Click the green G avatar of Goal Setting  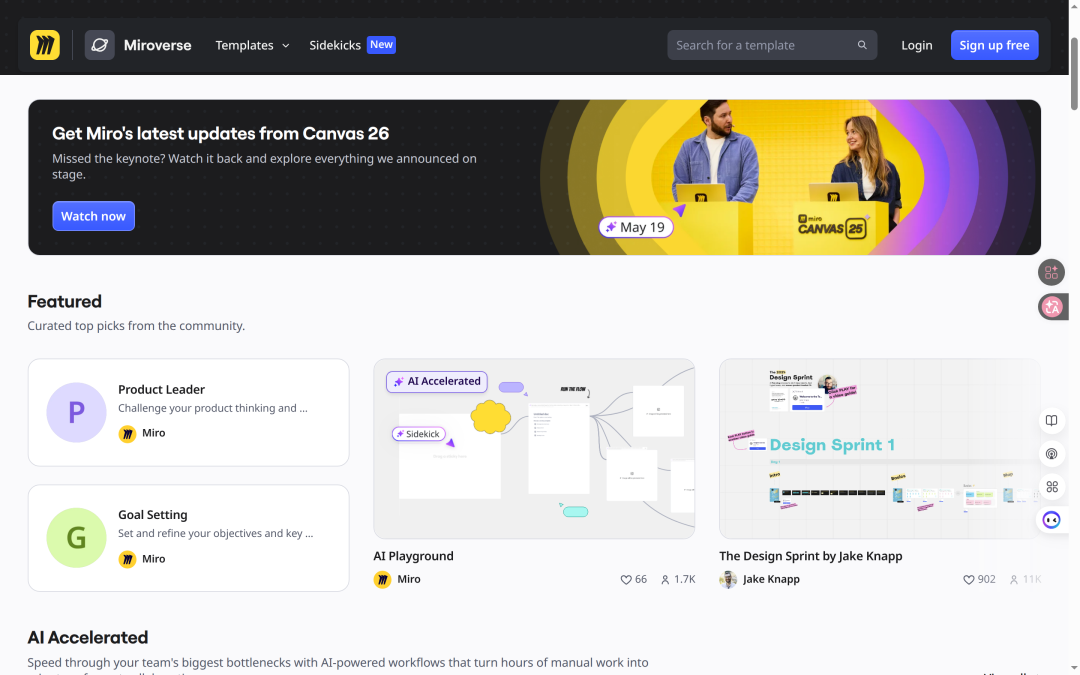coord(76,538)
